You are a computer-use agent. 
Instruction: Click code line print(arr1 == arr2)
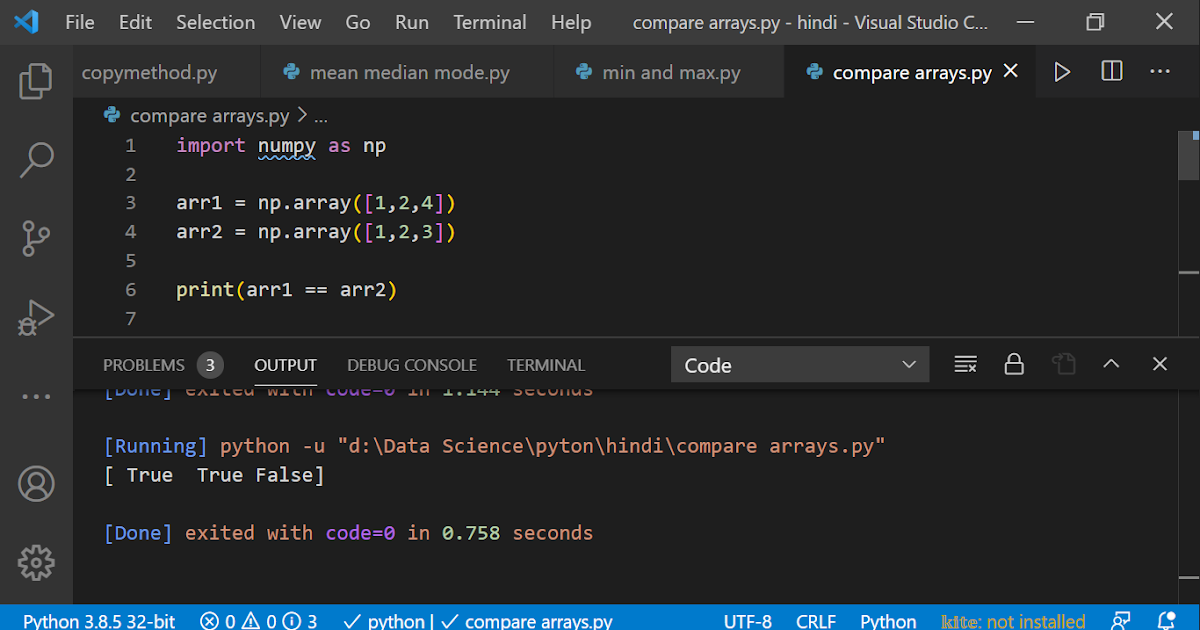(287, 290)
